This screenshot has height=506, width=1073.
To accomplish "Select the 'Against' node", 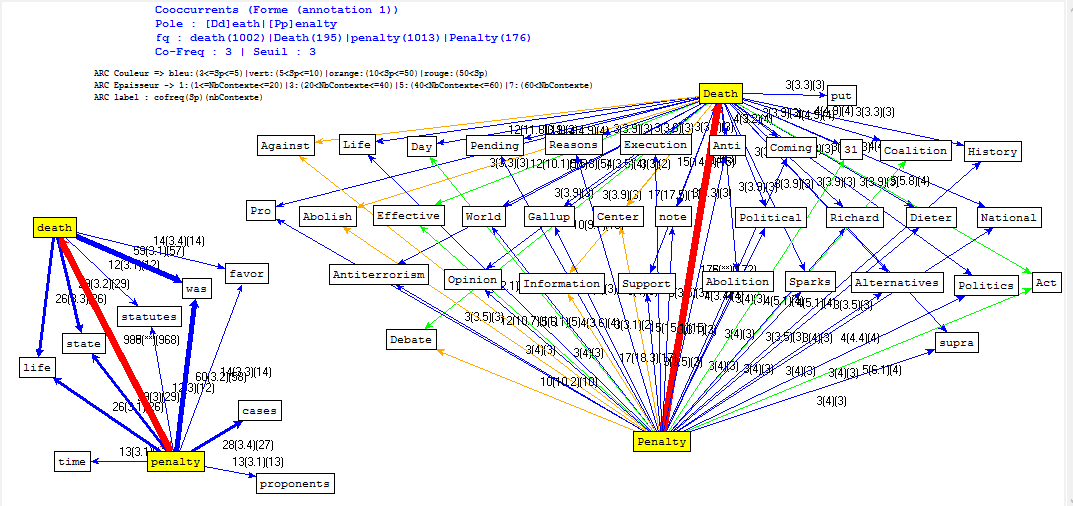I will click(287, 145).
